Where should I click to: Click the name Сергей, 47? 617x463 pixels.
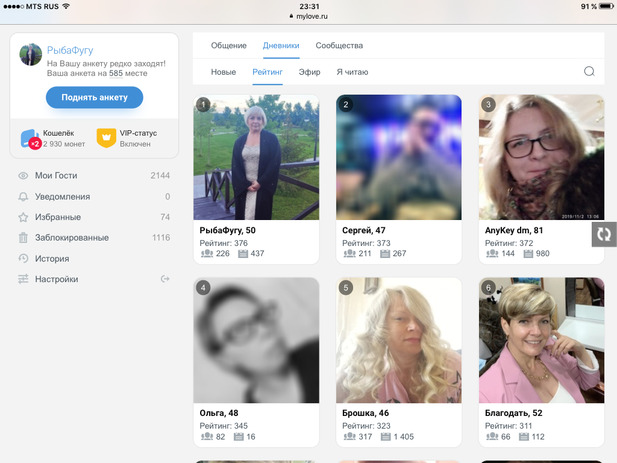click(364, 231)
